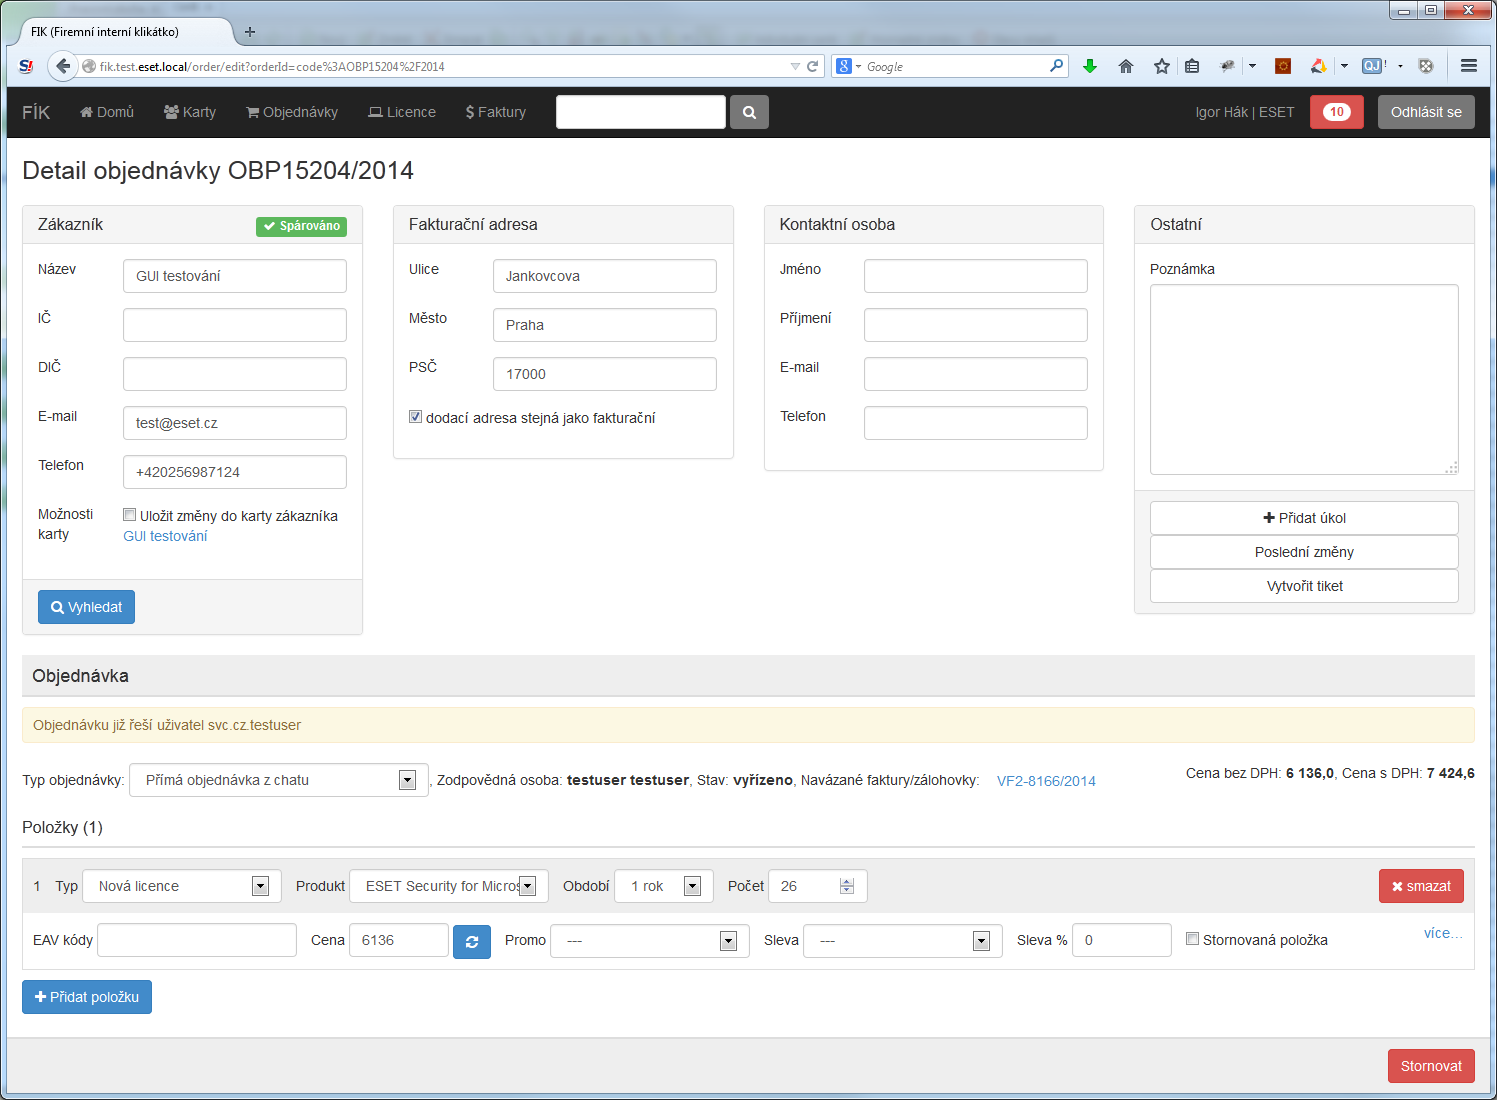Viewport: 1497px width, 1100px height.
Task: Delete the item with smazat button
Action: click(1421, 886)
